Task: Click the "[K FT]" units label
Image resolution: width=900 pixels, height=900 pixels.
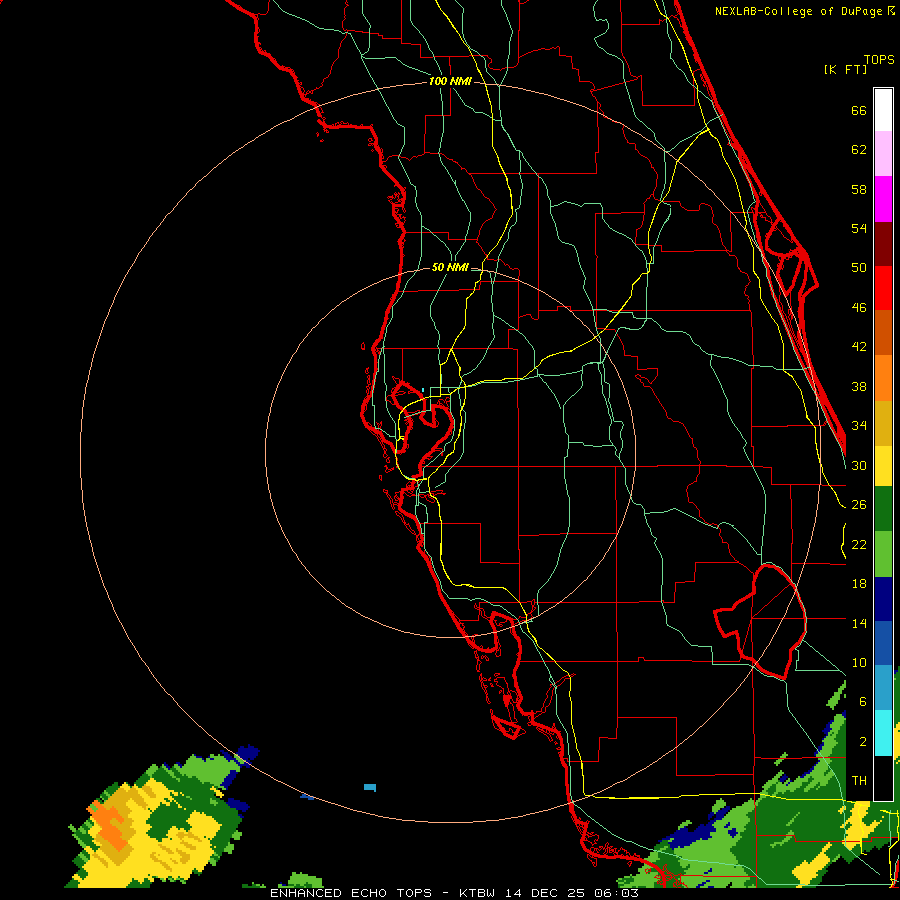Action: point(845,70)
